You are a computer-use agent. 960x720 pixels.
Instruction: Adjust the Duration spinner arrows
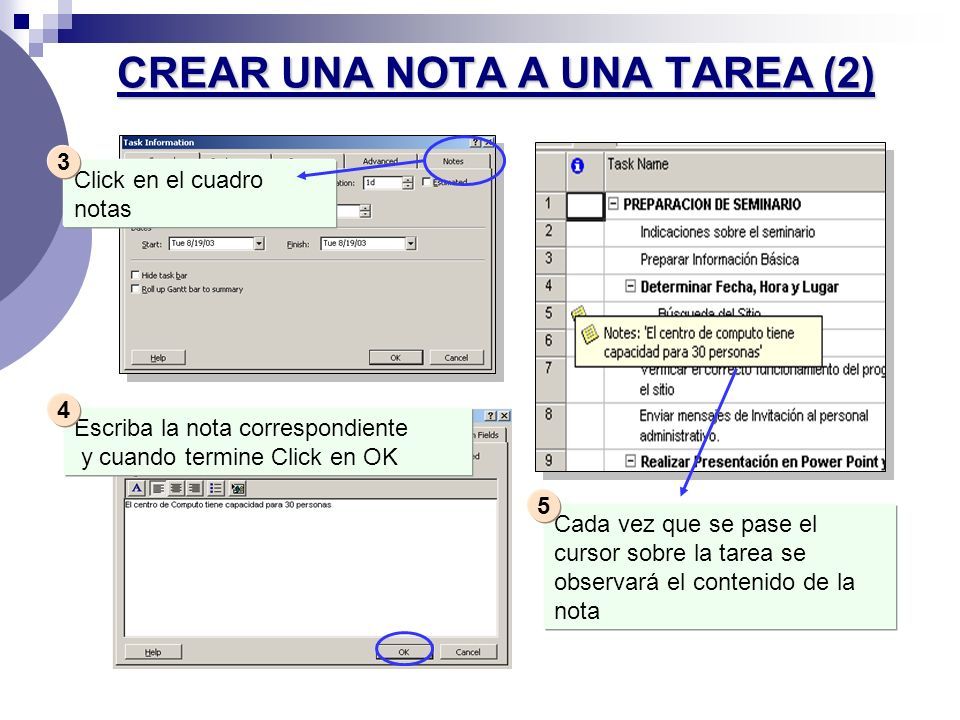coord(408,182)
